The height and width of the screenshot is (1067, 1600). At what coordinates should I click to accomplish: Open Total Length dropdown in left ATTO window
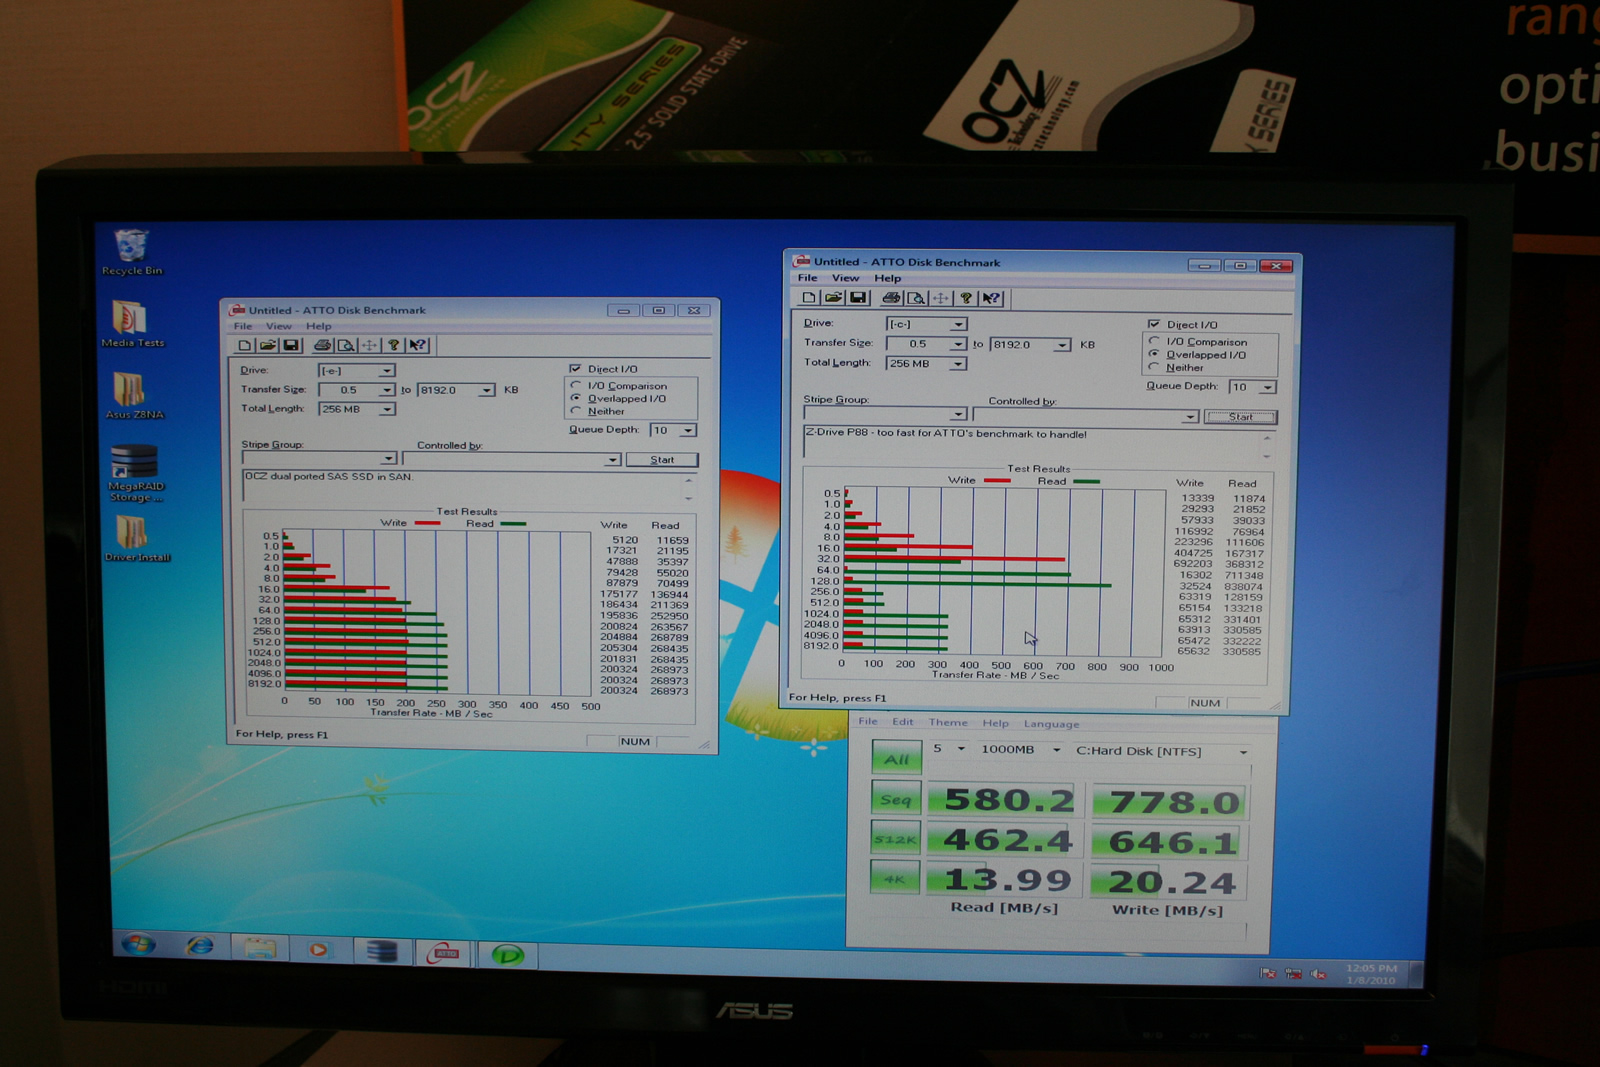(x=386, y=409)
